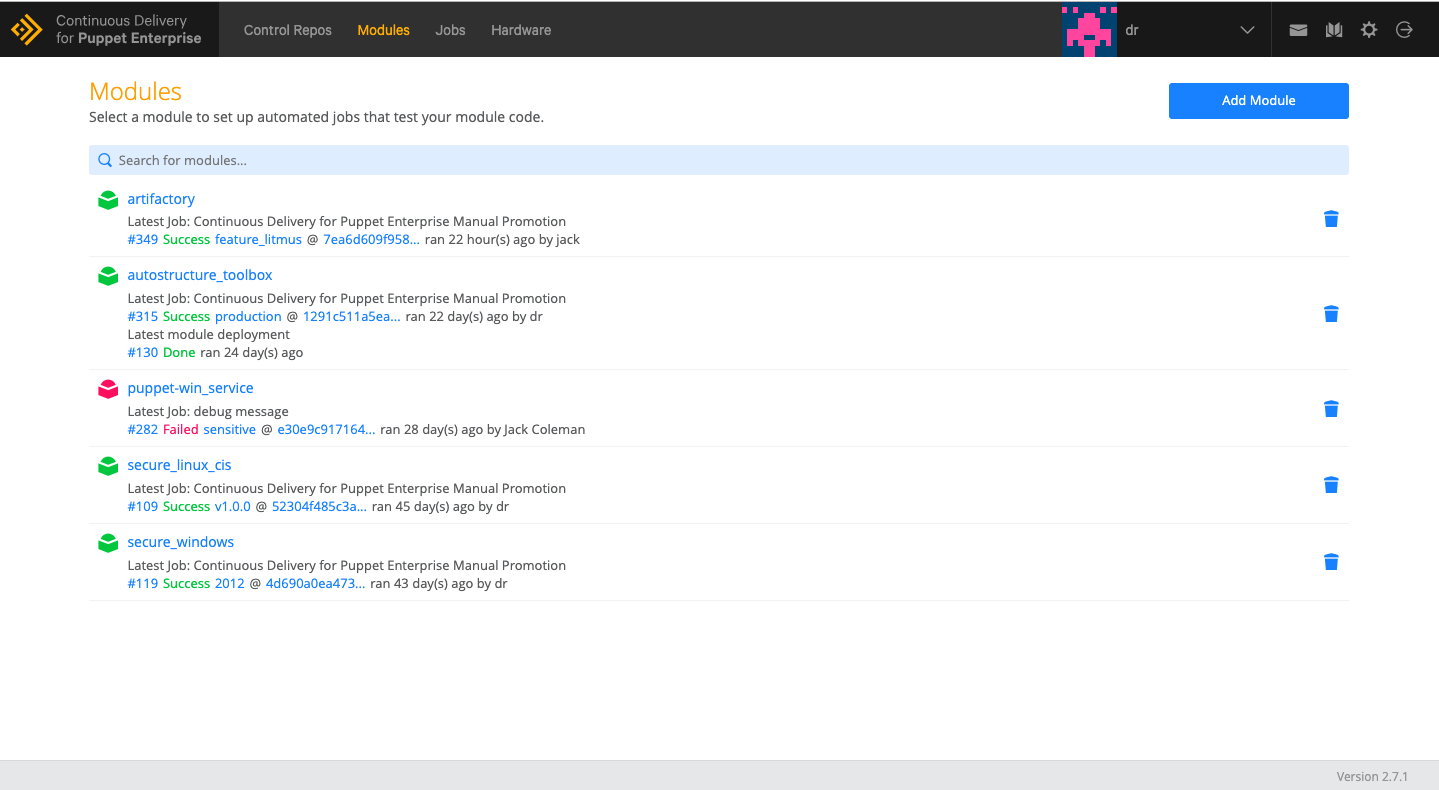Open the secure_windows module
The height and width of the screenshot is (790, 1439).
tap(181, 542)
